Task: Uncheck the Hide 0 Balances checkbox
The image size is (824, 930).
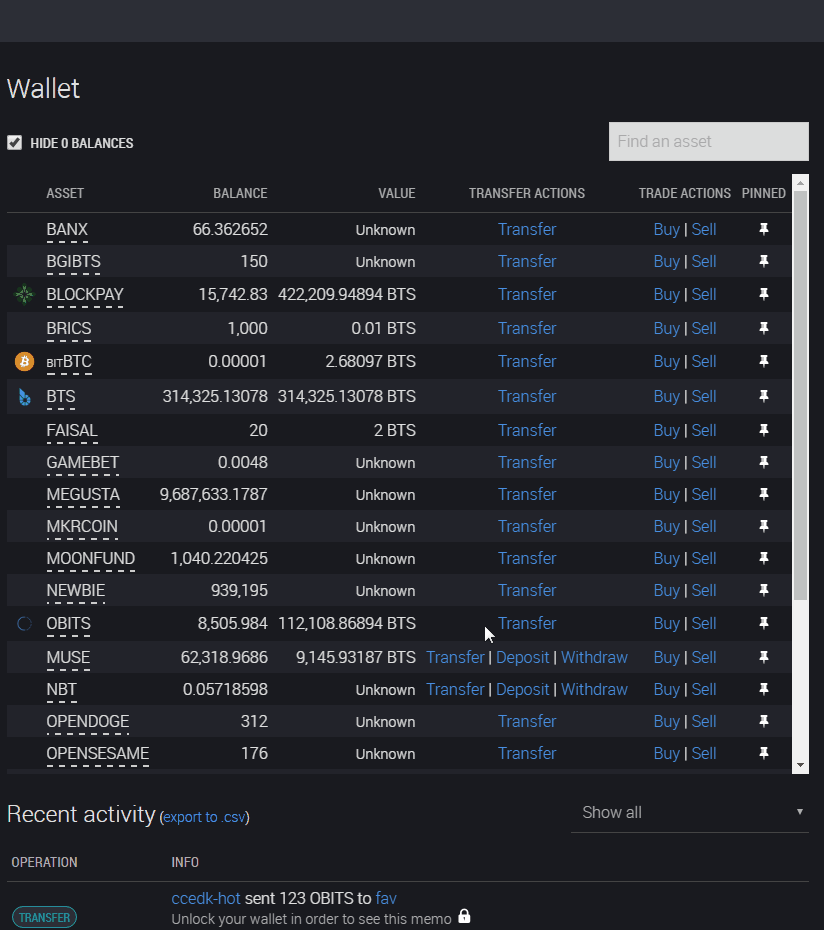Action: pyautogui.click(x=15, y=143)
